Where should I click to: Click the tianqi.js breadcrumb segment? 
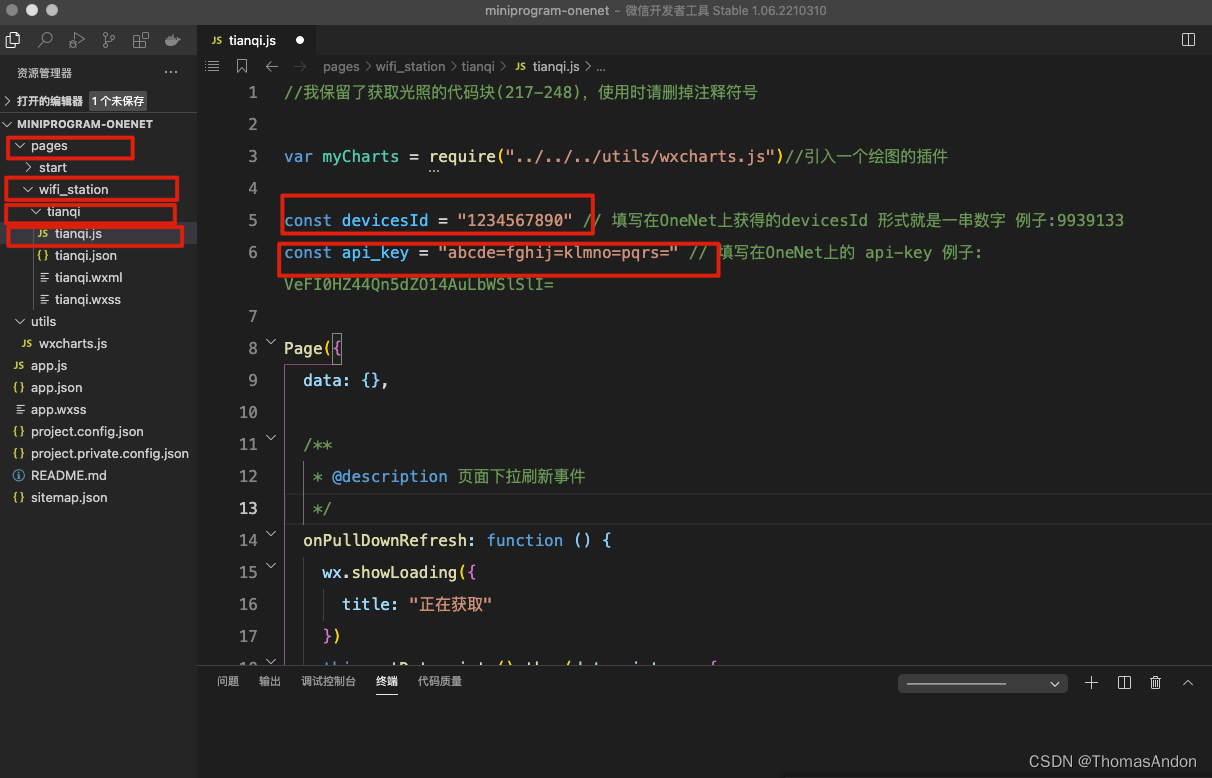click(556, 66)
